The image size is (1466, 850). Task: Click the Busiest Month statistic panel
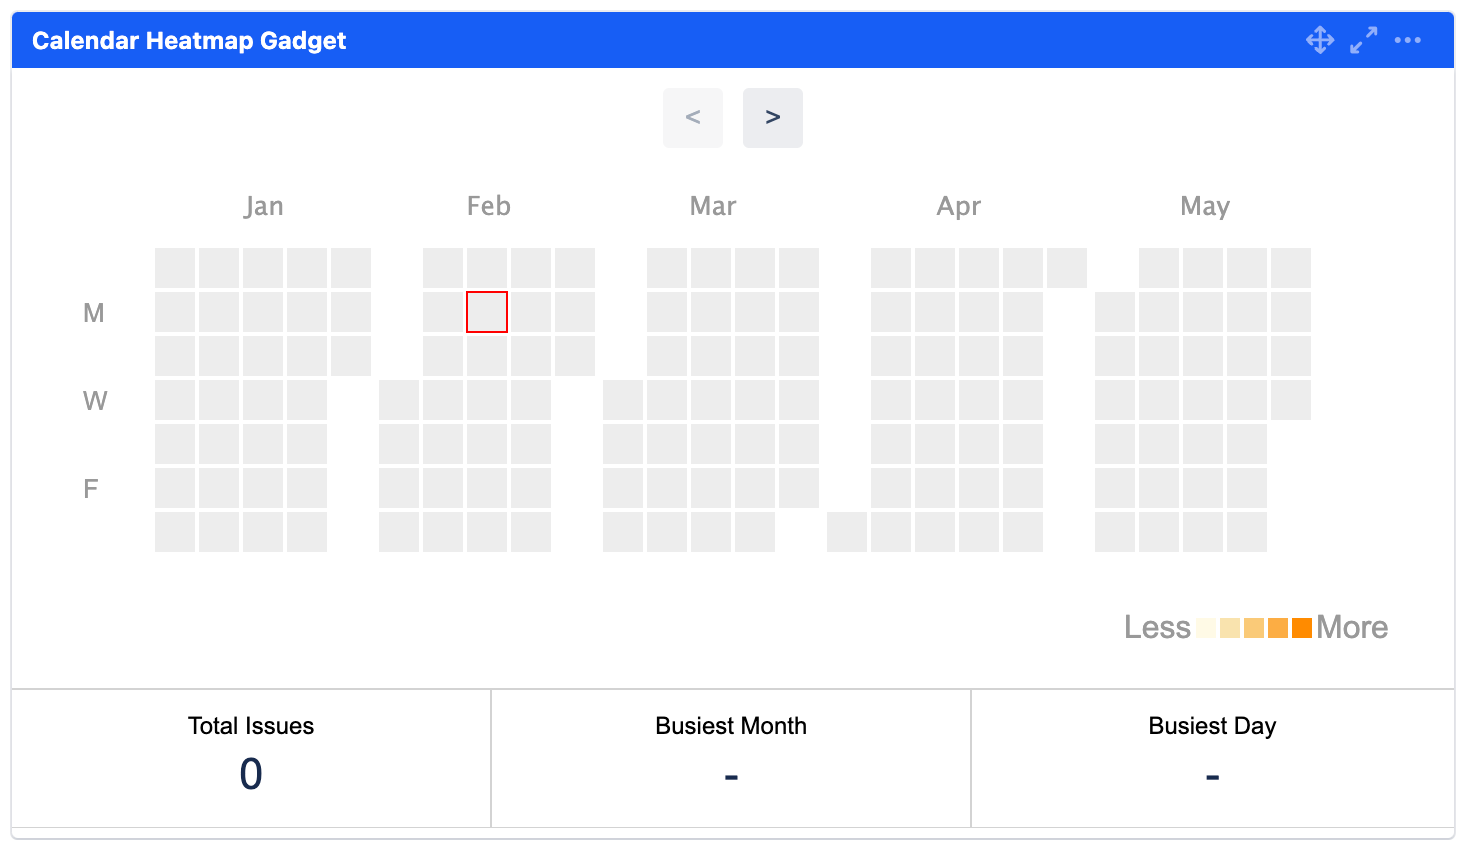point(731,758)
